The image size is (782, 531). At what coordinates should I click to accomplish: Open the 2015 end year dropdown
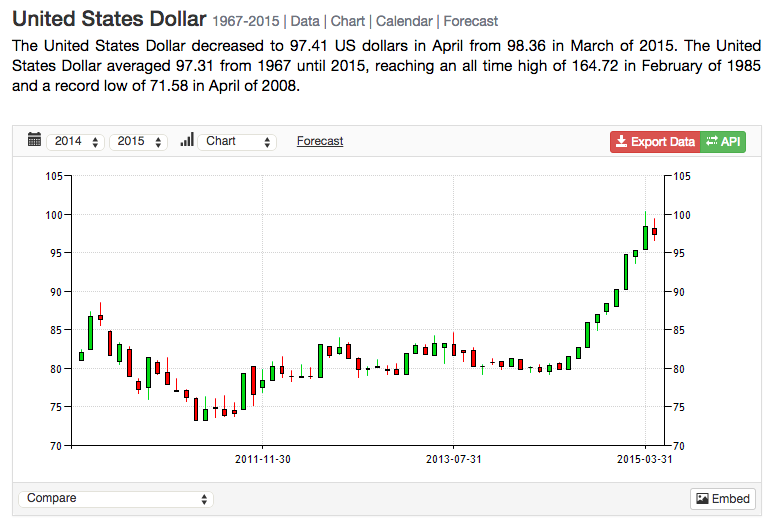[138, 142]
